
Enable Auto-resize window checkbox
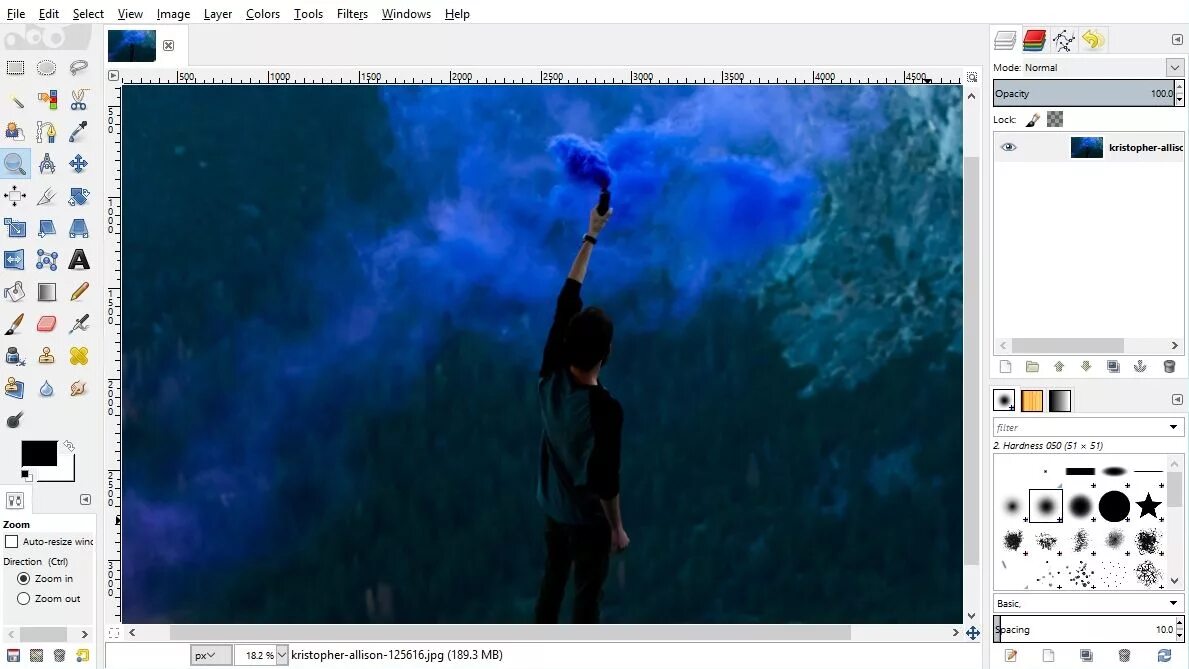click(11, 542)
